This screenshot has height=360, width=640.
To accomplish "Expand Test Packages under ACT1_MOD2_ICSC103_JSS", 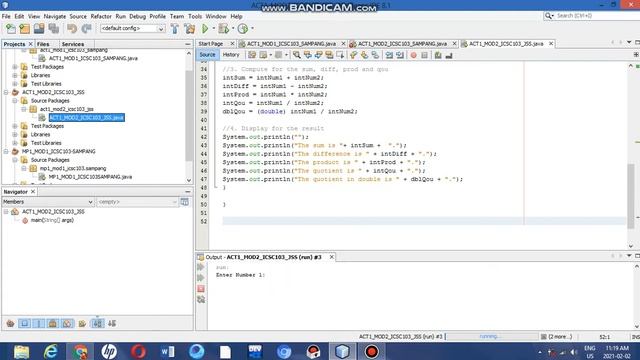I will tap(15, 126).
